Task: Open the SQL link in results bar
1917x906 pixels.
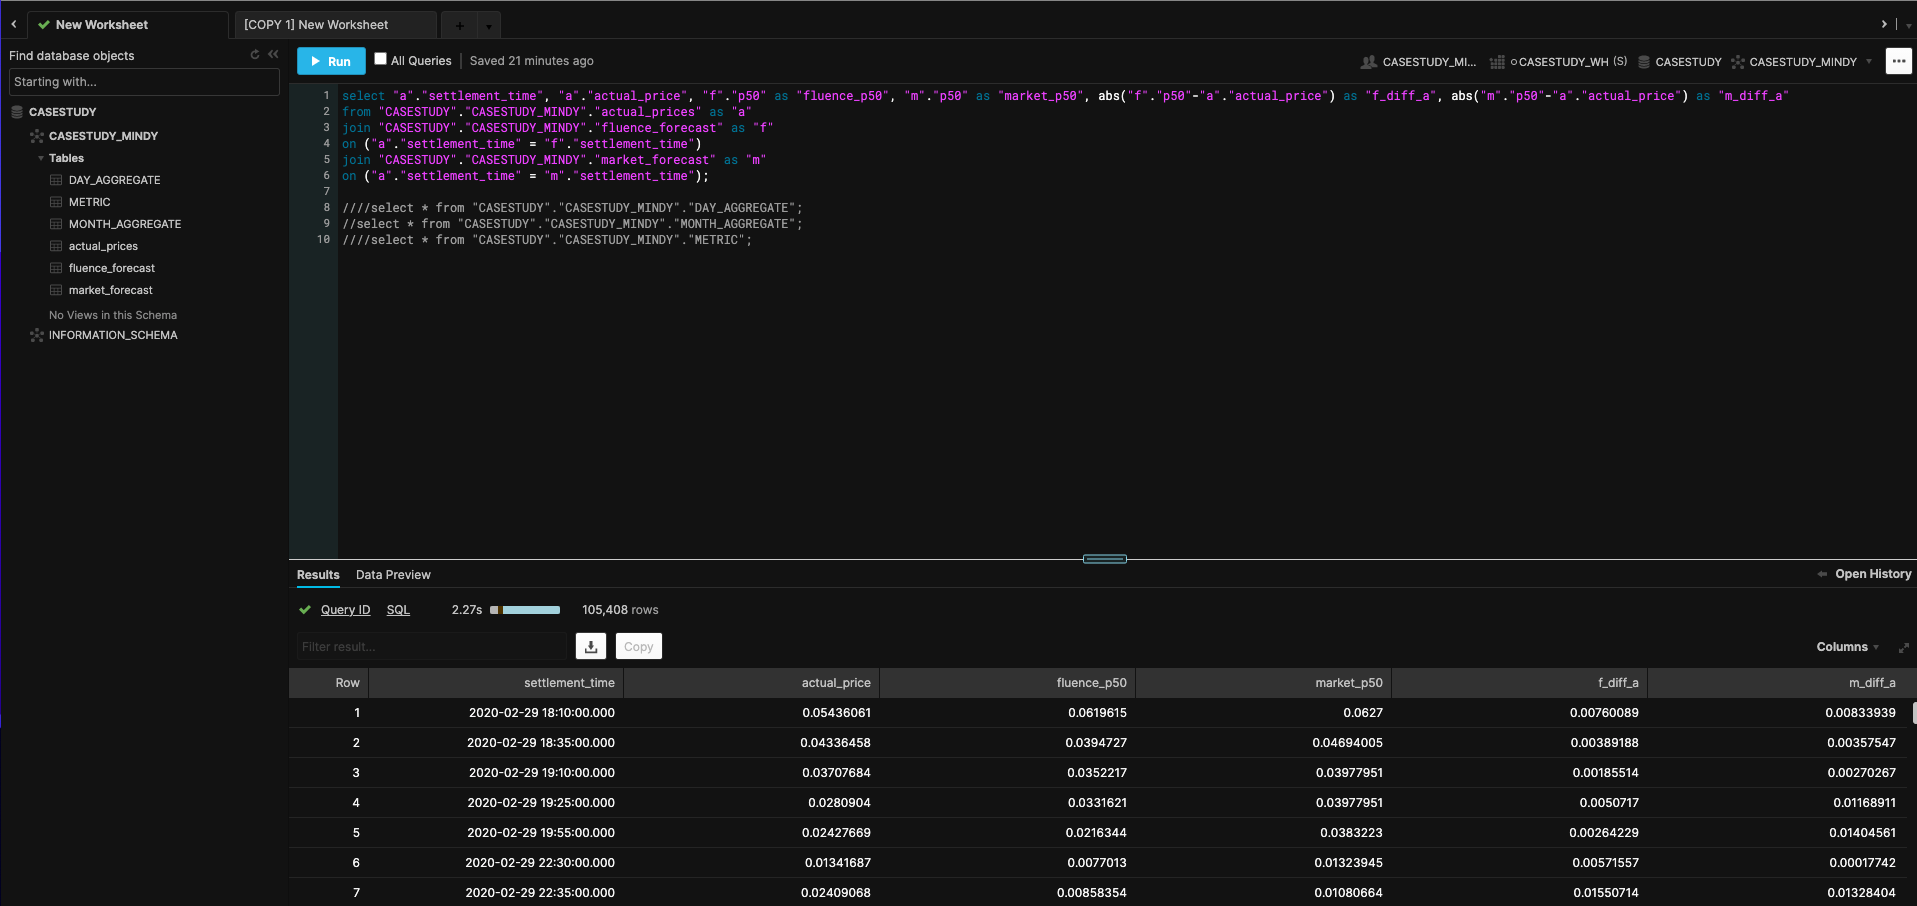Action: click(x=398, y=610)
